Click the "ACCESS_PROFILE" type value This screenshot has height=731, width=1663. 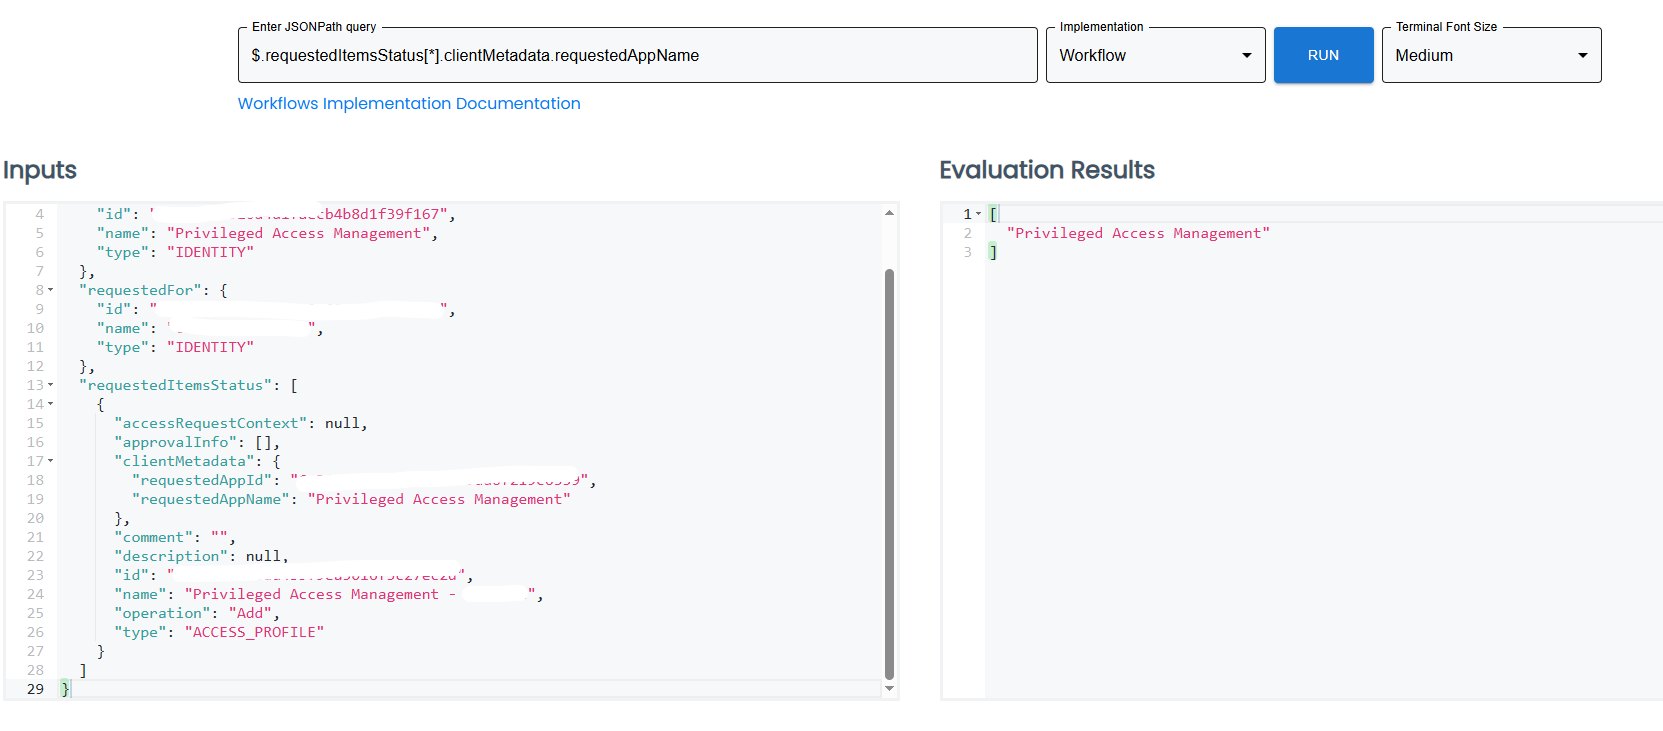(x=254, y=632)
